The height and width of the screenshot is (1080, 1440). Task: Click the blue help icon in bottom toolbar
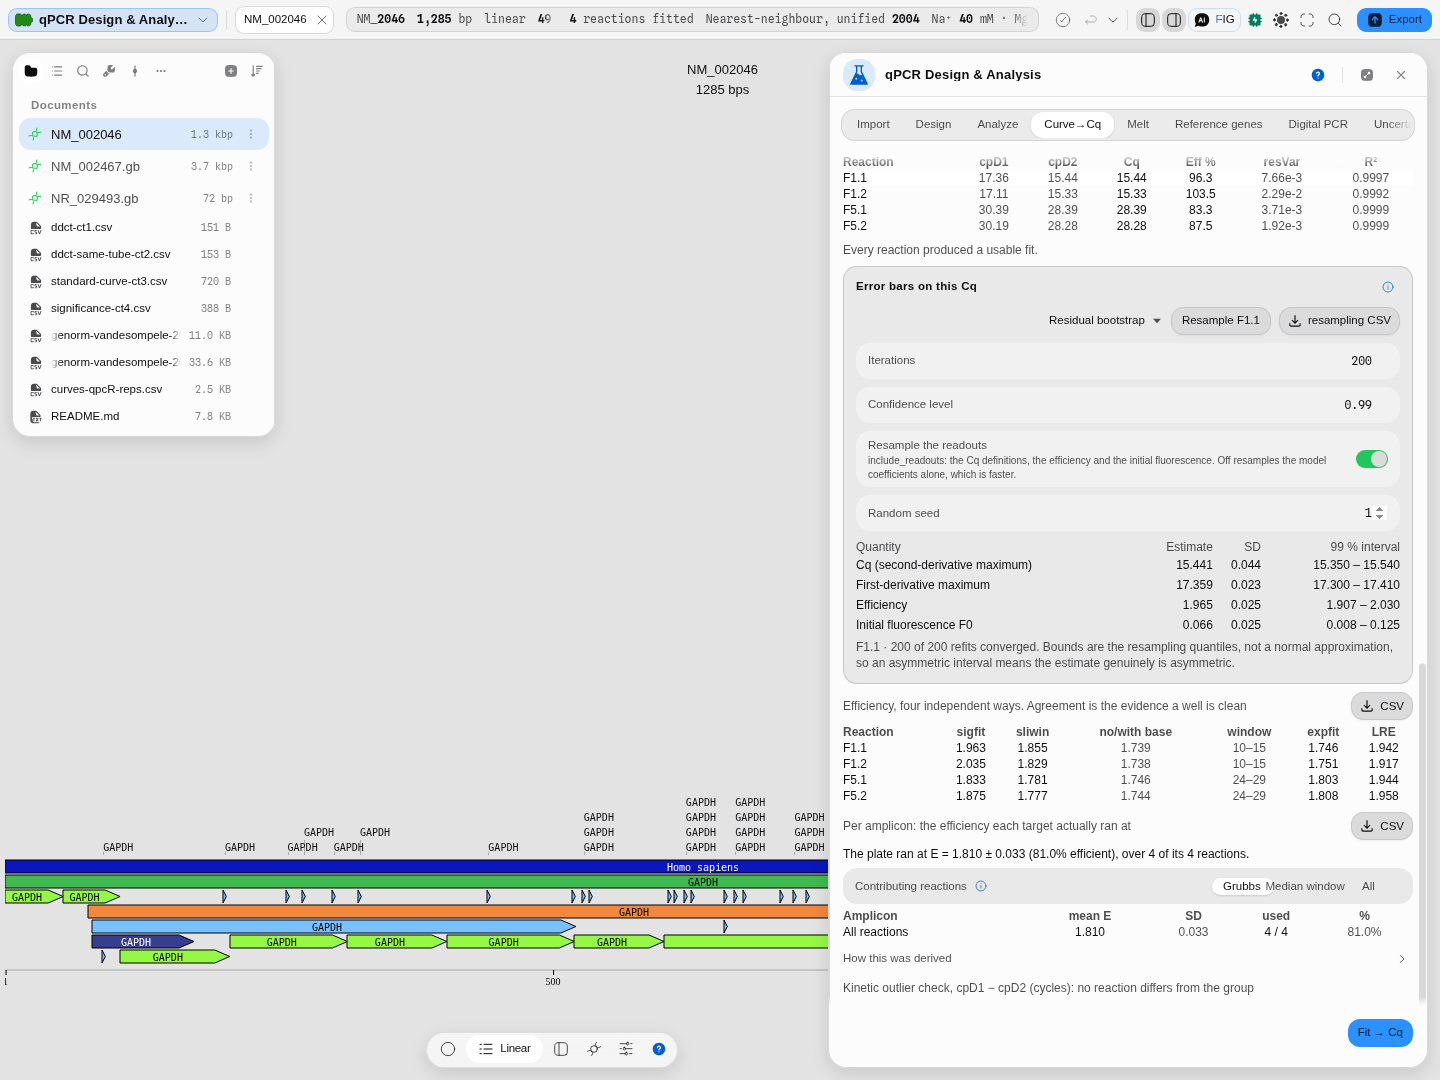659,1049
